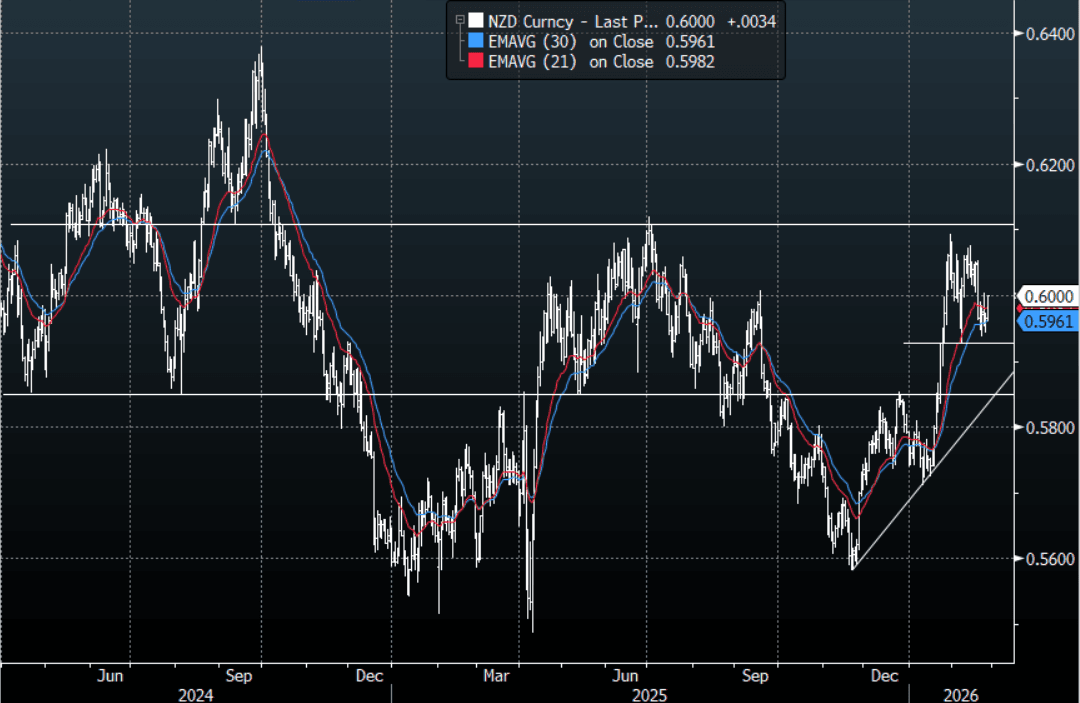Click the blue 0.5961 EMA price tag
This screenshot has height=703, width=1080.
[1047, 322]
